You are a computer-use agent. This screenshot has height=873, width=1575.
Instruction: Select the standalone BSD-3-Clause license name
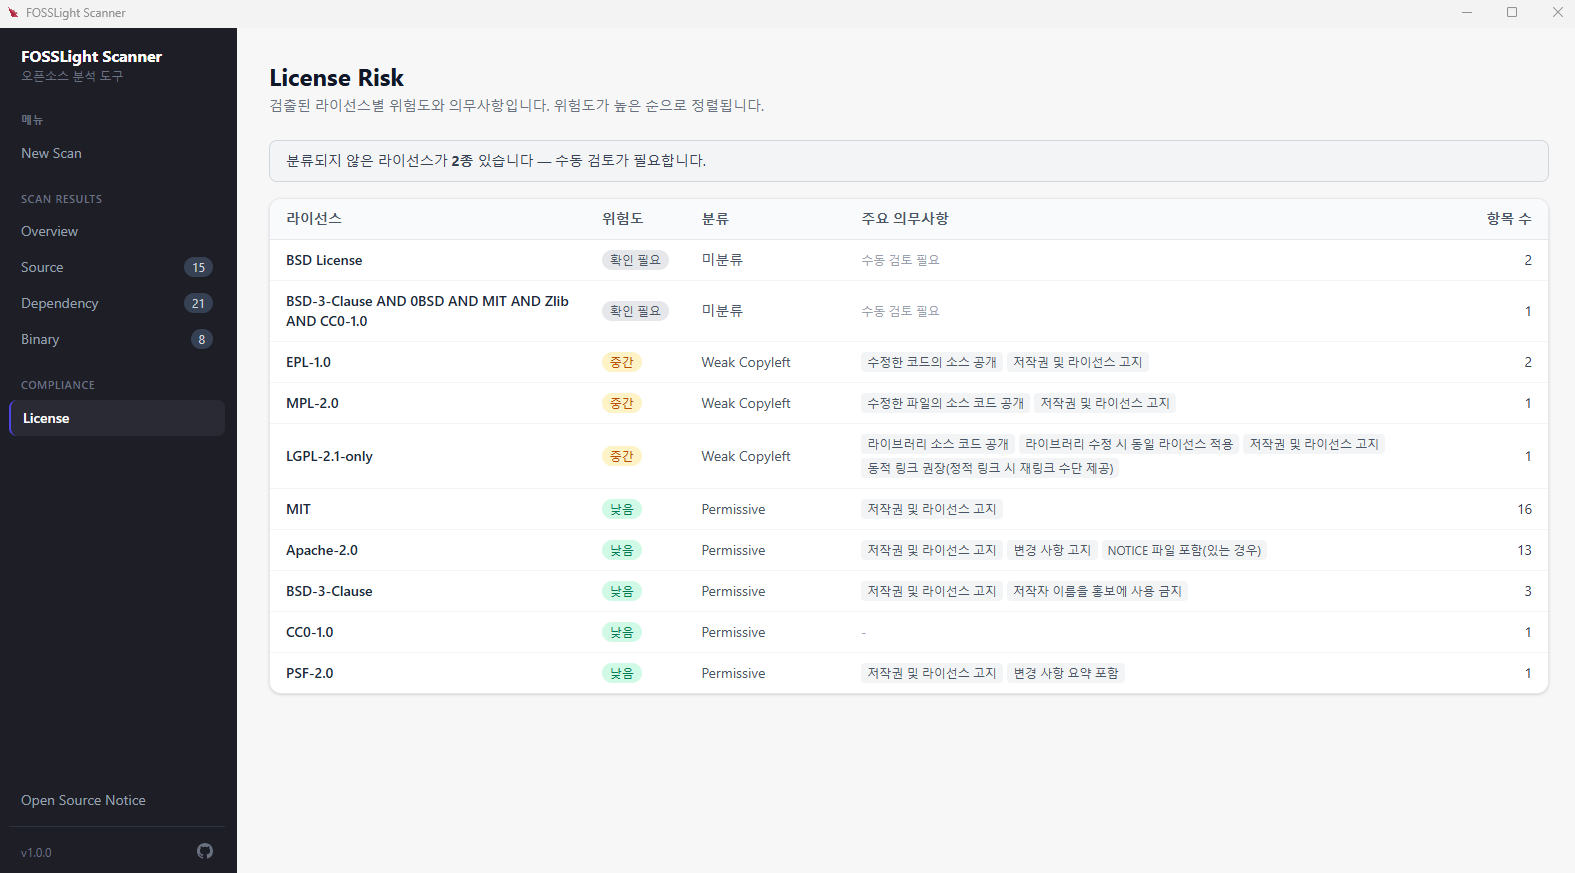click(329, 591)
